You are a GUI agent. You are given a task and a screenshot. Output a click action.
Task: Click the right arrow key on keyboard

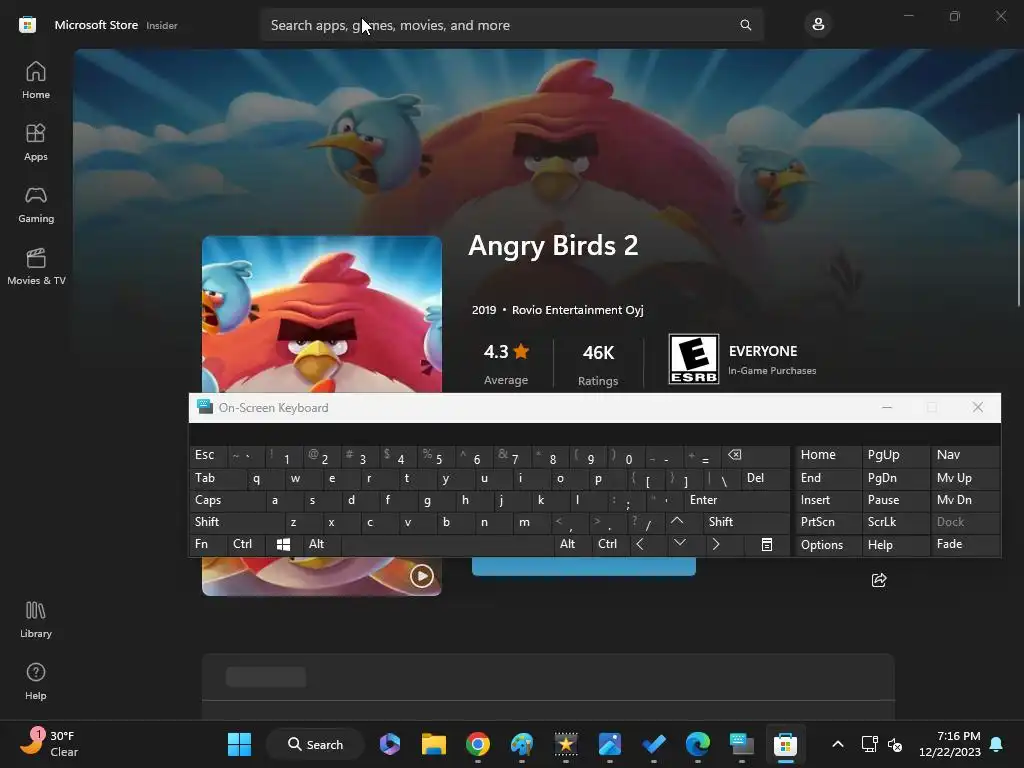pos(724,544)
